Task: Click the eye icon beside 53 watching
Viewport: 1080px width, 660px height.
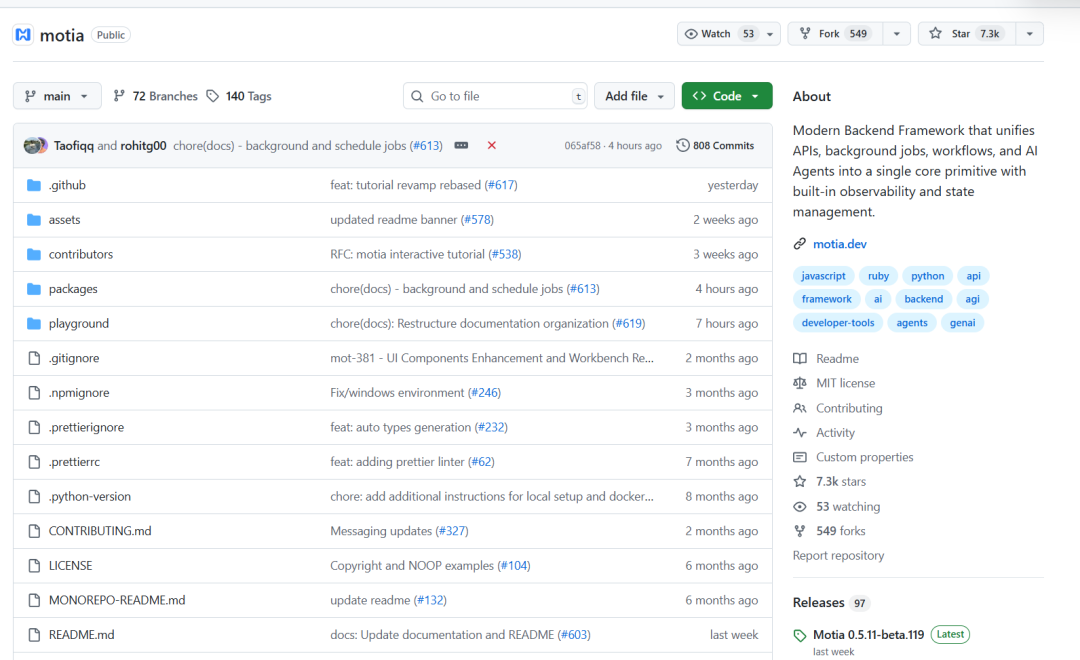Action: (x=800, y=506)
